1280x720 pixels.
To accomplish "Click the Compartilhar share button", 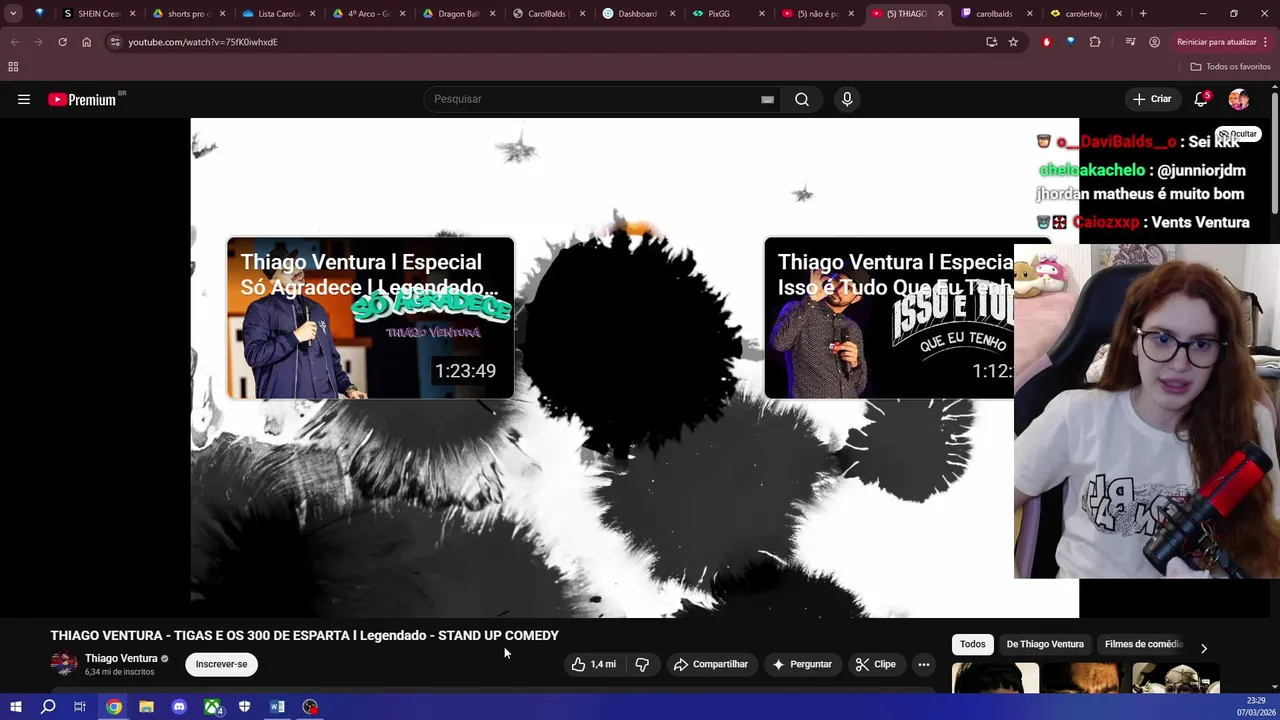I will [711, 664].
